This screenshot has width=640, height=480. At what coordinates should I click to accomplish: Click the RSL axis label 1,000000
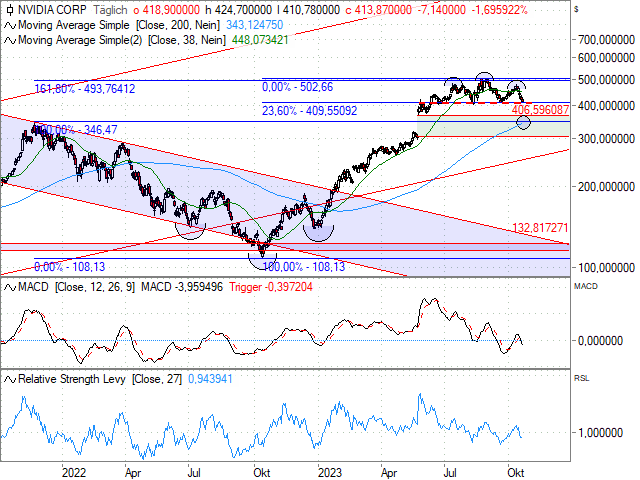[600, 433]
